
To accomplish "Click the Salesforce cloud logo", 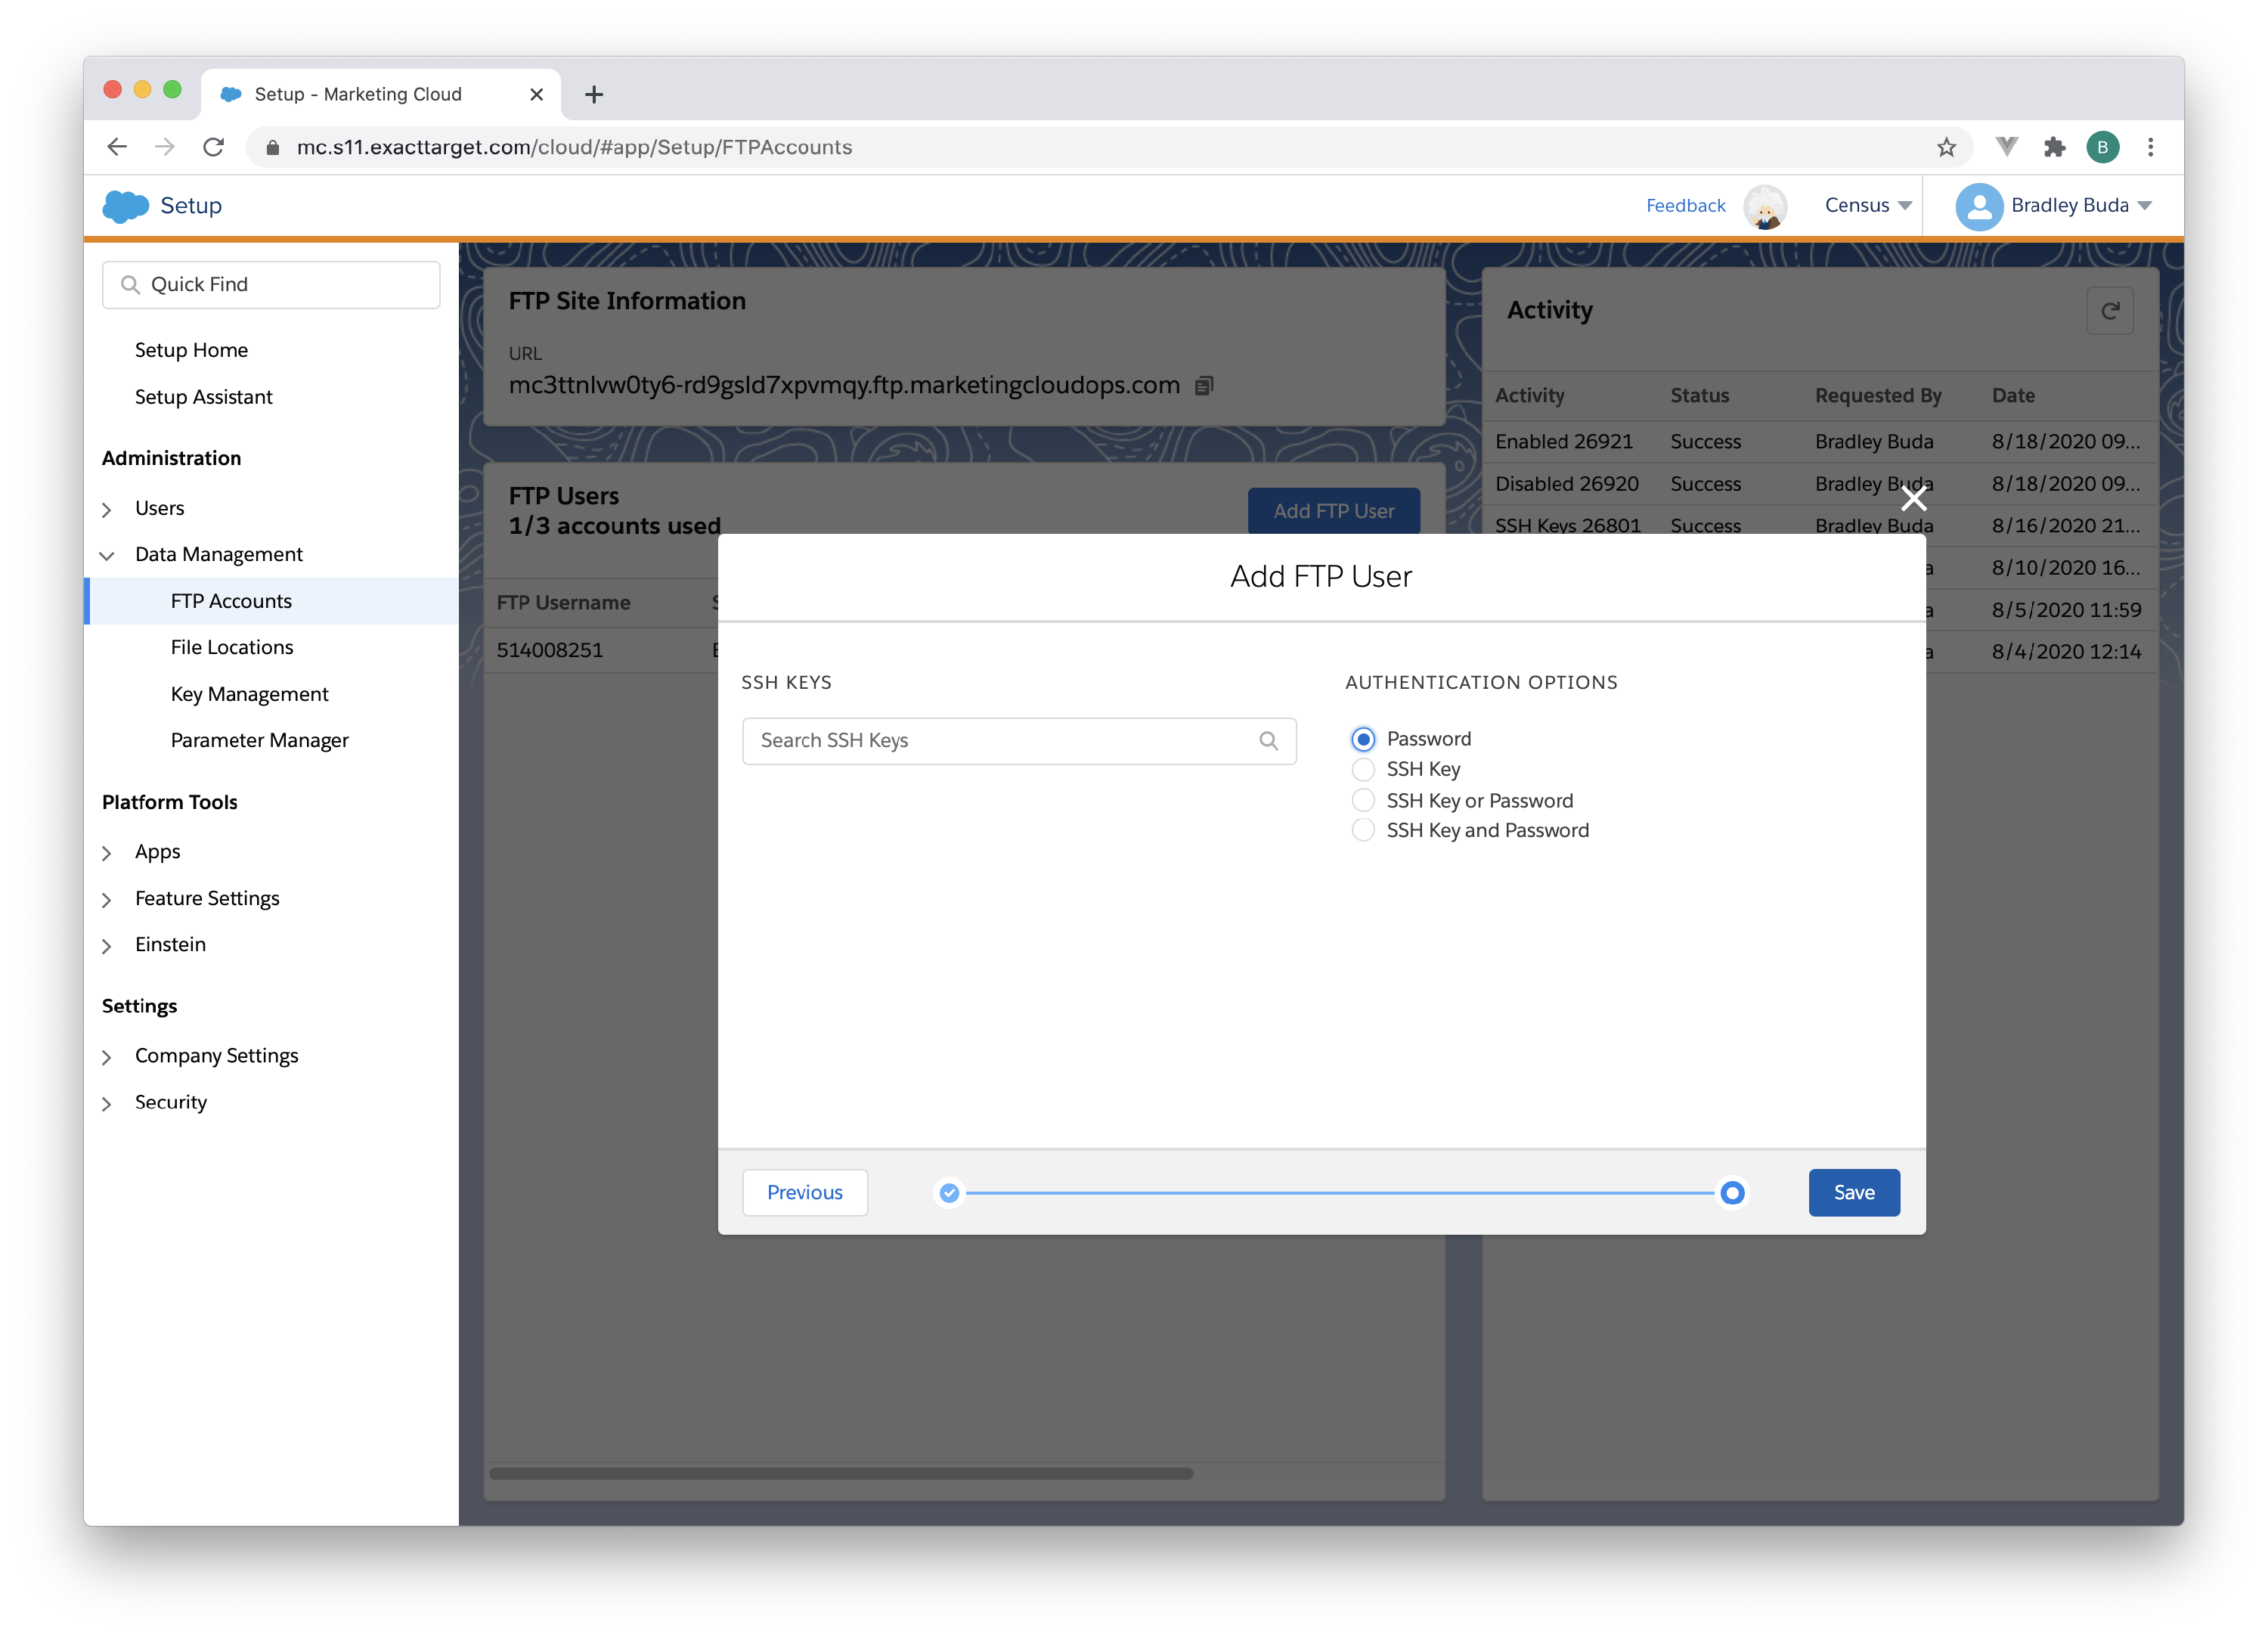I will point(126,206).
